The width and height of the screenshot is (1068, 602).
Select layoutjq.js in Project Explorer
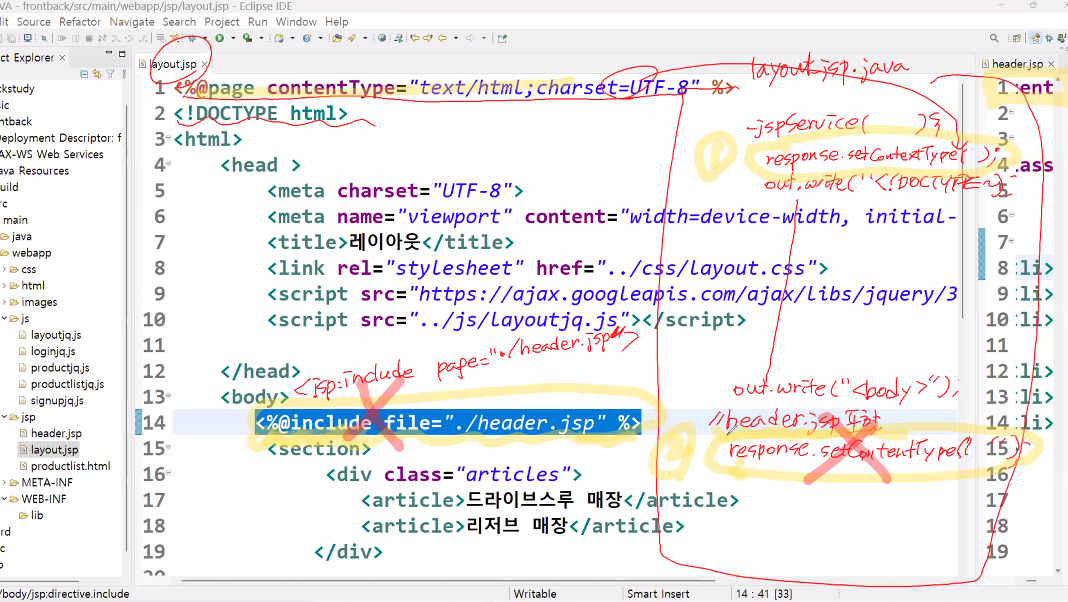(x=55, y=335)
